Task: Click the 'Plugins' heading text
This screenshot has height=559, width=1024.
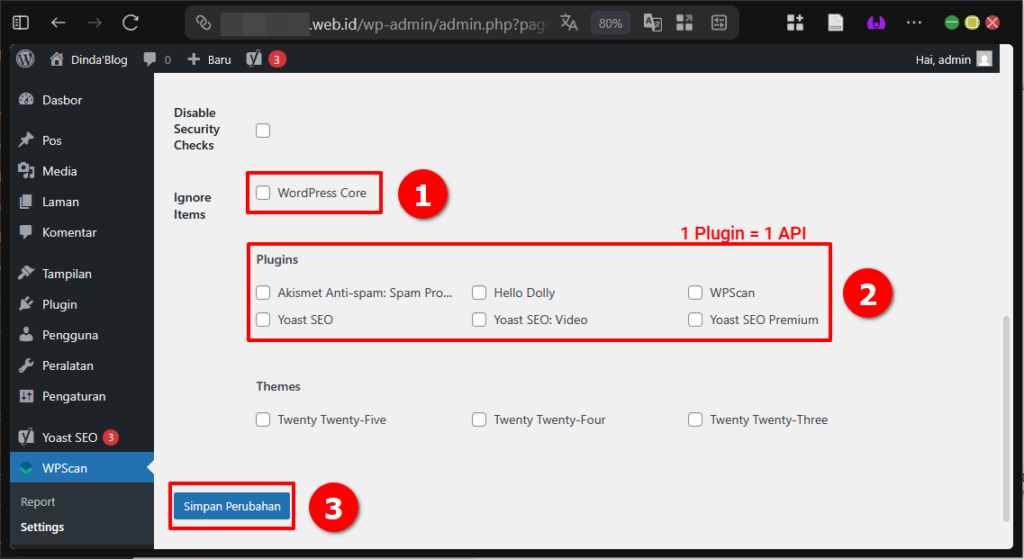Action: coord(277,259)
